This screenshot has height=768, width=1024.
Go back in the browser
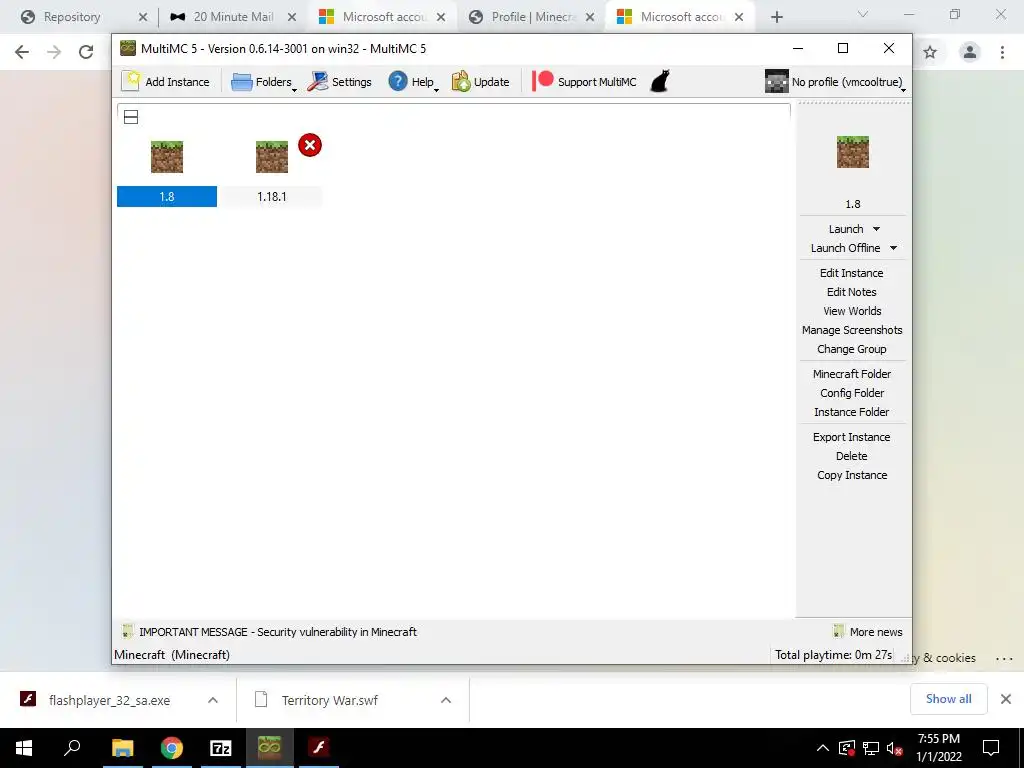click(22, 52)
